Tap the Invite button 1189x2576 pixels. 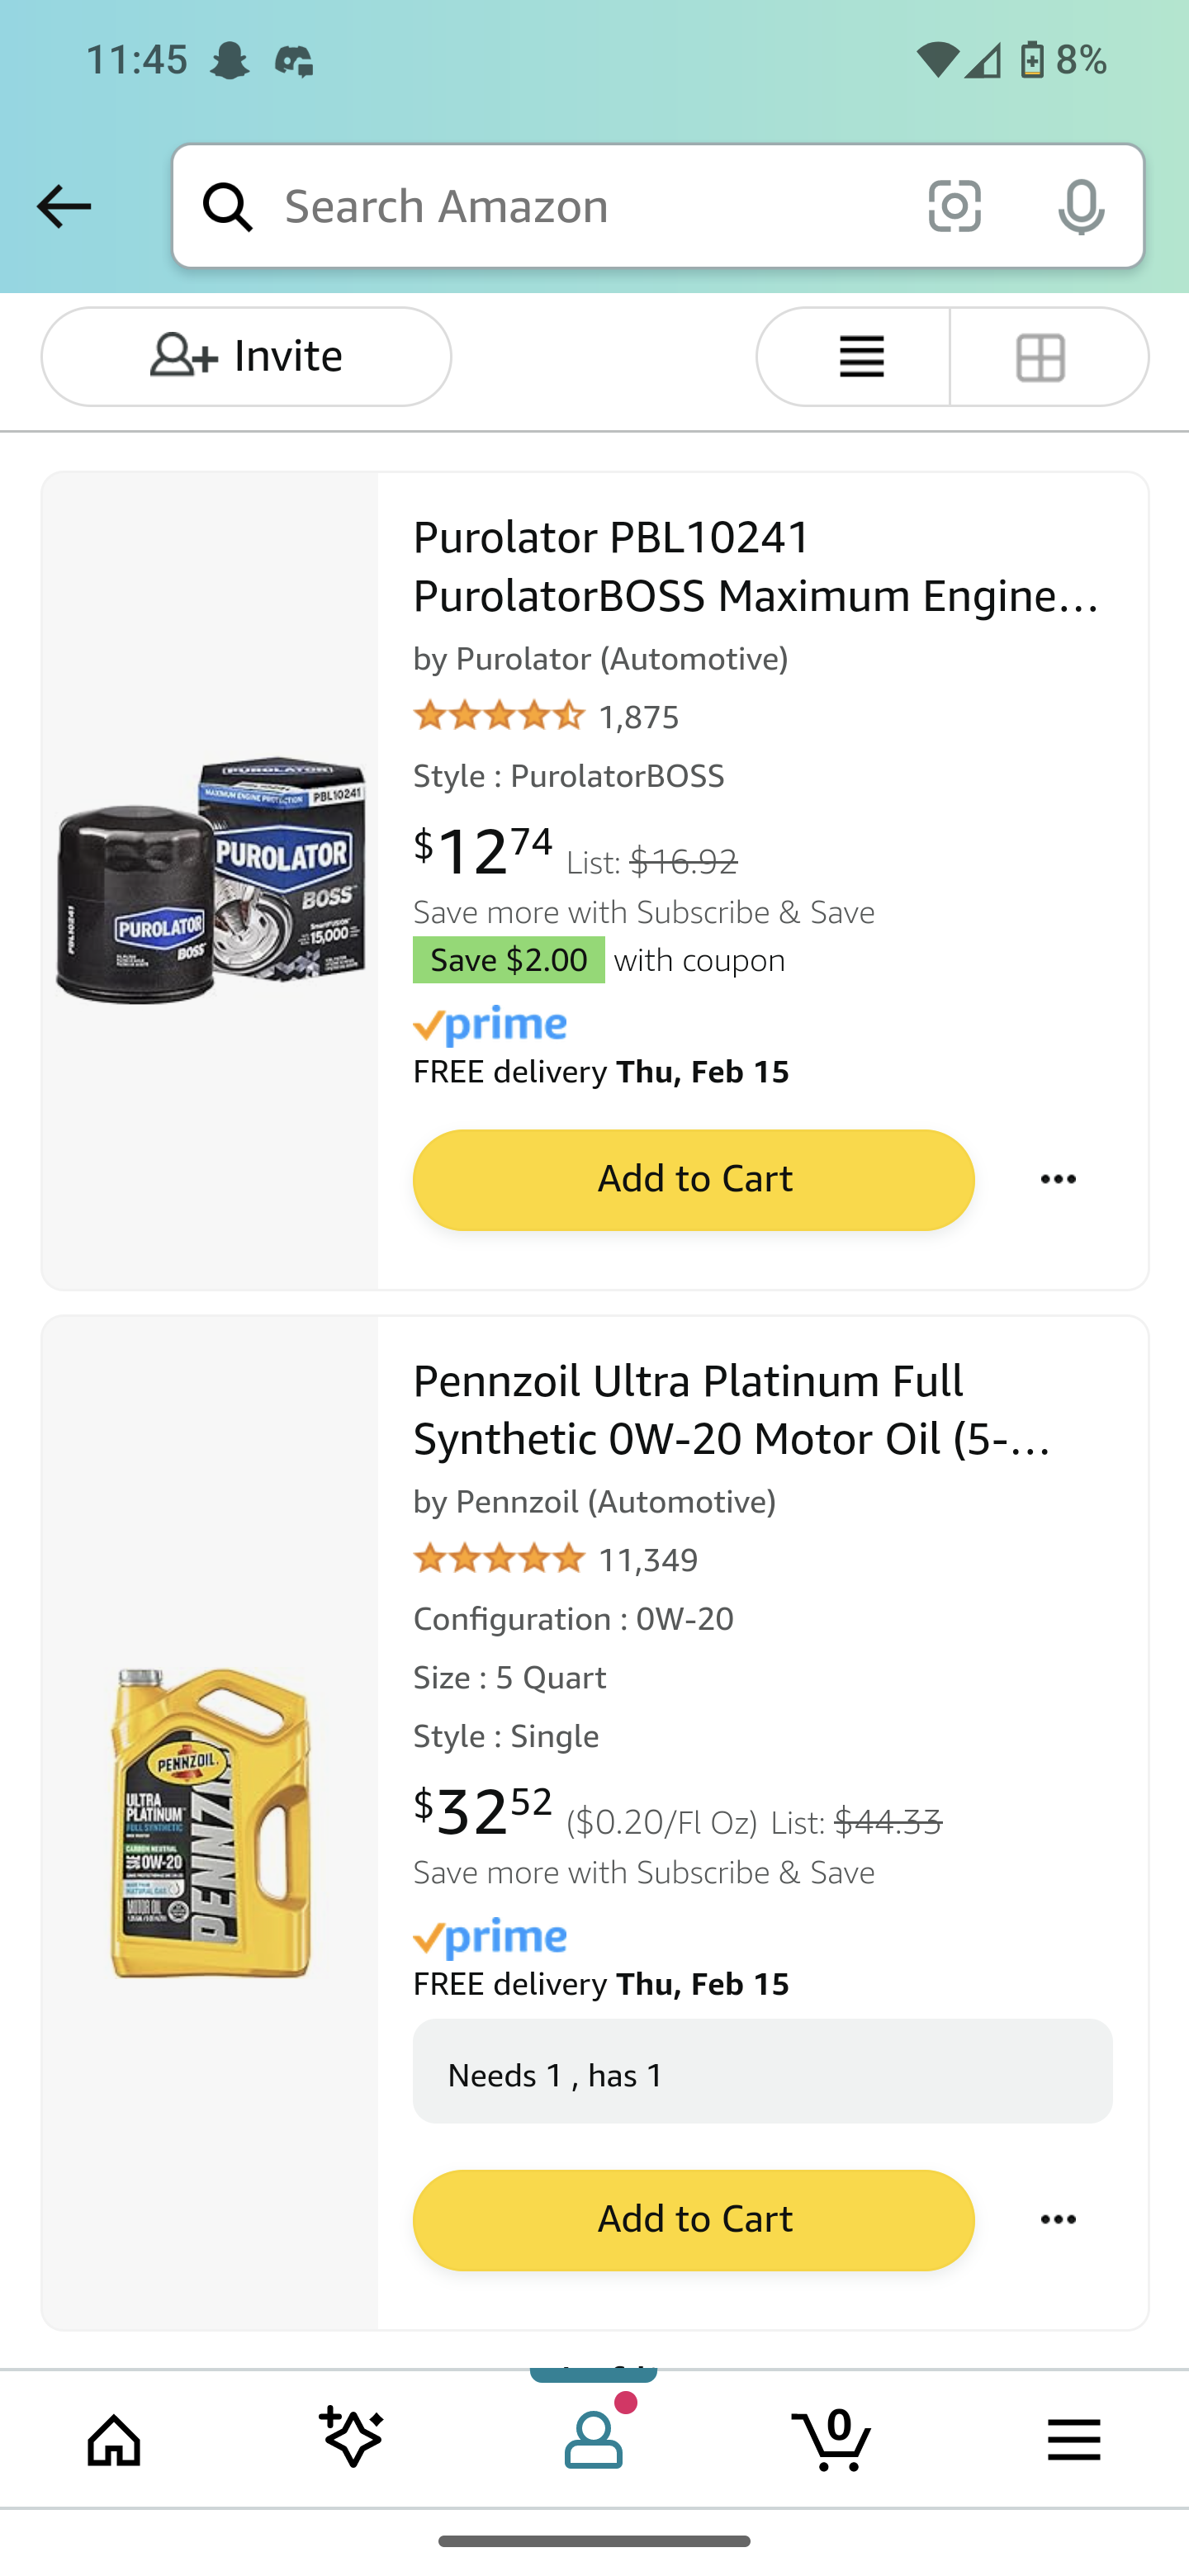pyautogui.click(x=246, y=357)
